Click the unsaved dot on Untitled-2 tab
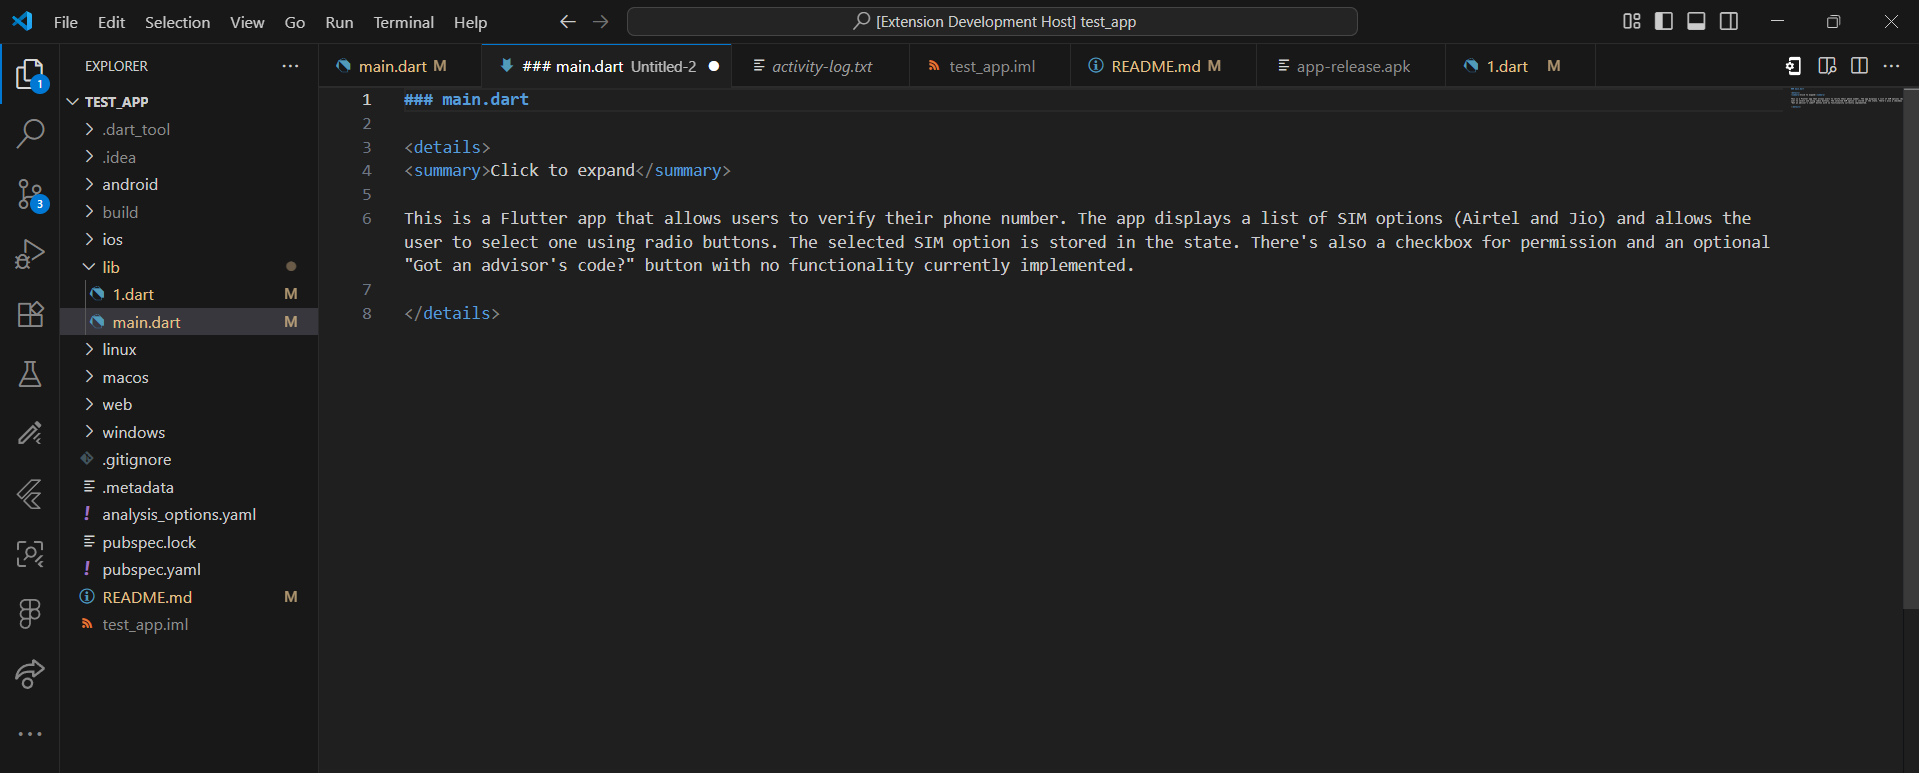The width and height of the screenshot is (1919, 773). pyautogui.click(x=714, y=66)
